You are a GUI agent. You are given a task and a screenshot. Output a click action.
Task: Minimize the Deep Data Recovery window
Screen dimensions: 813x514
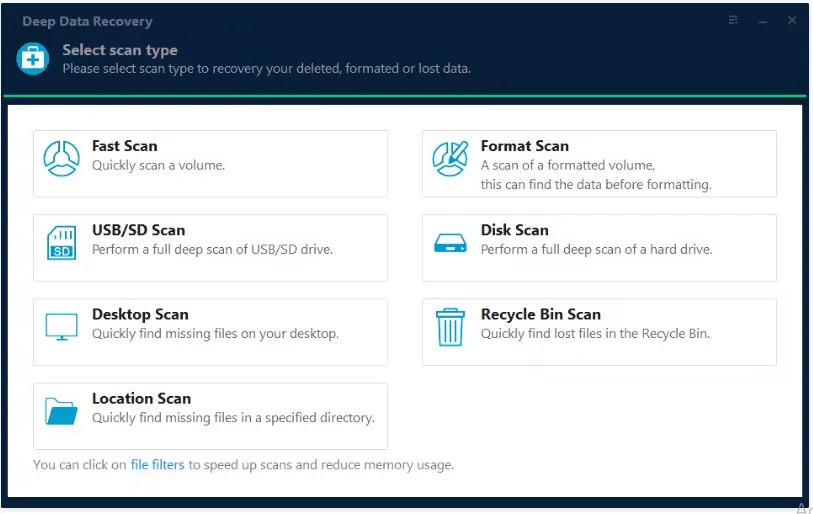(762, 21)
